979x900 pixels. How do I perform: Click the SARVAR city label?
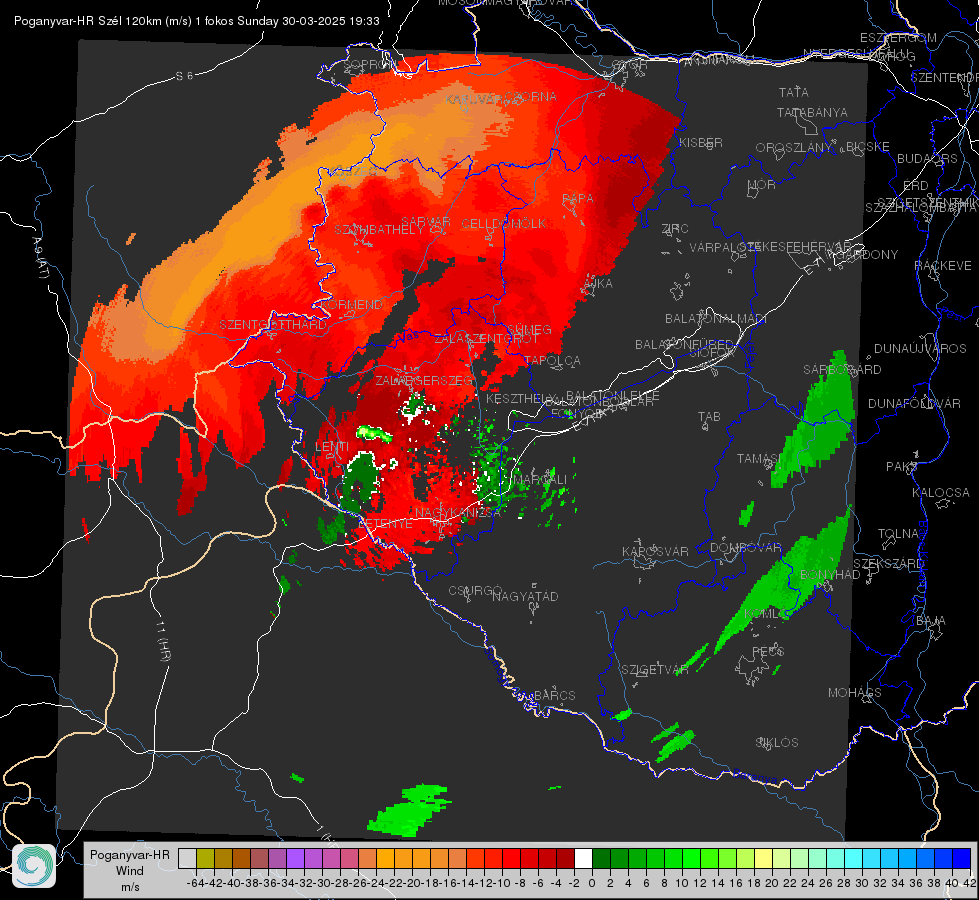pos(426,221)
